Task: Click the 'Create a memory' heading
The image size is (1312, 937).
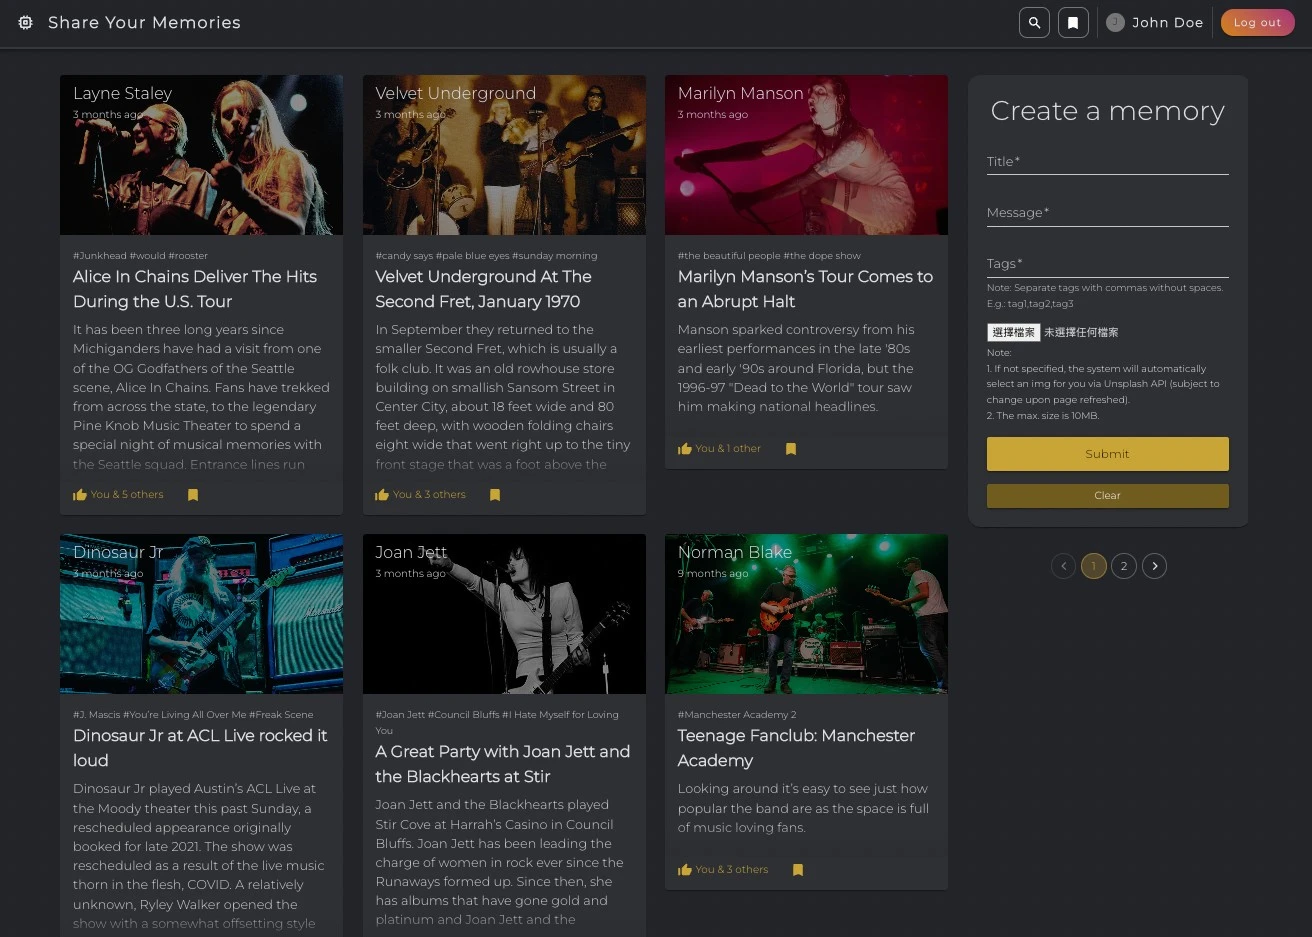Action: coord(1107,111)
